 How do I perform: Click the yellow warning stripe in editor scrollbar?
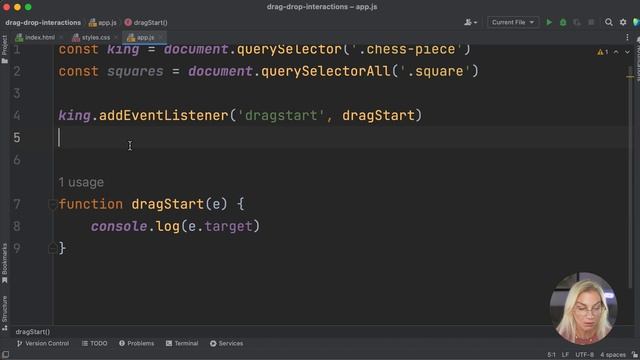(631, 76)
